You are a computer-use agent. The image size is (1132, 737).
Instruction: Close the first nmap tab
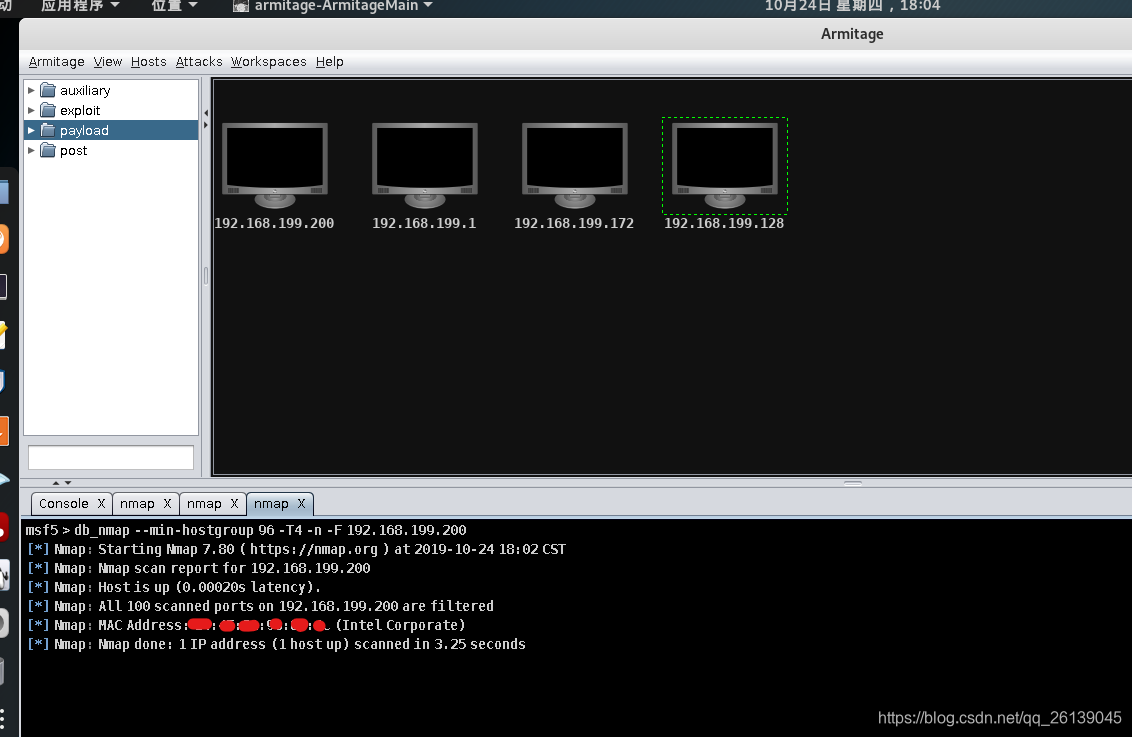(167, 504)
